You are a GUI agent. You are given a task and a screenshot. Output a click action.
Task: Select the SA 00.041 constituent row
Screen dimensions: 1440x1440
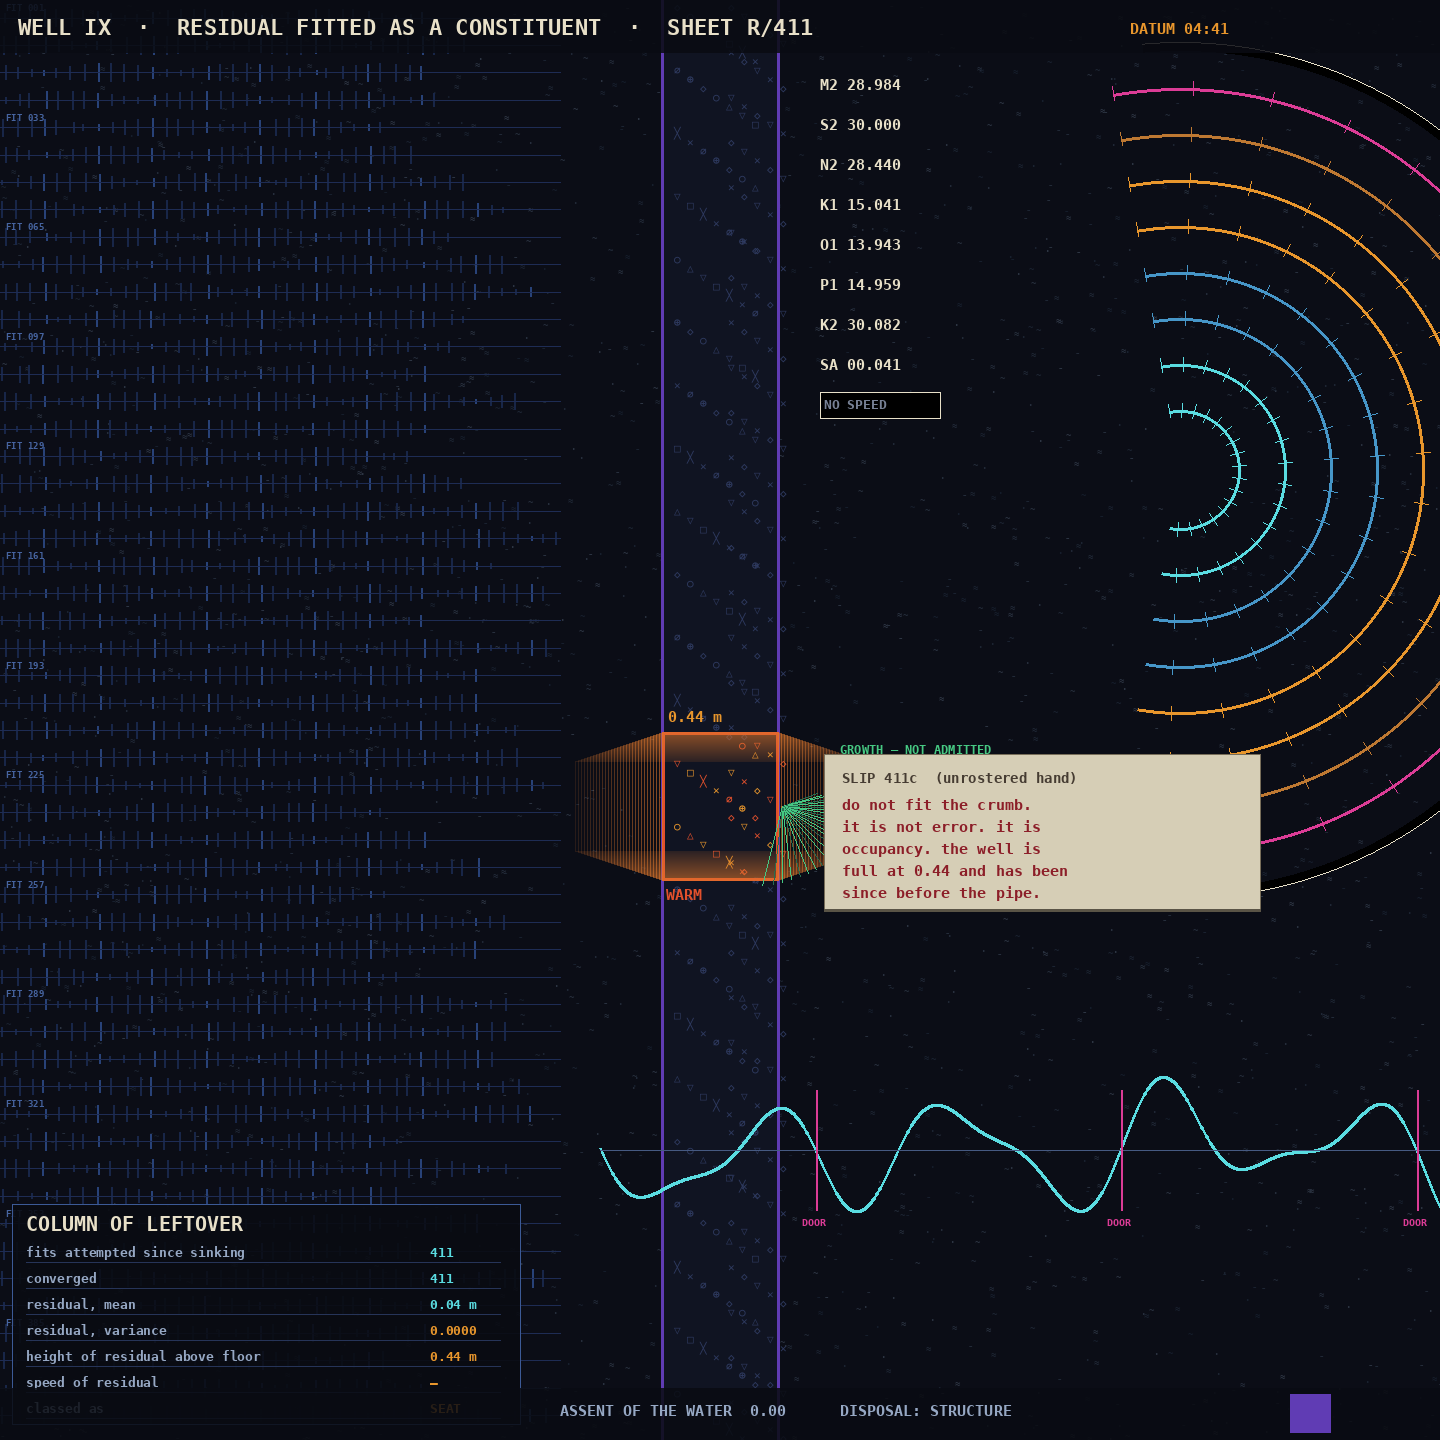[860, 365]
